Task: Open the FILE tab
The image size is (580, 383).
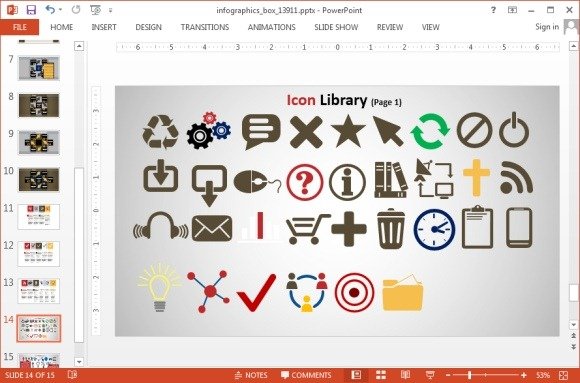Action: [x=20, y=27]
